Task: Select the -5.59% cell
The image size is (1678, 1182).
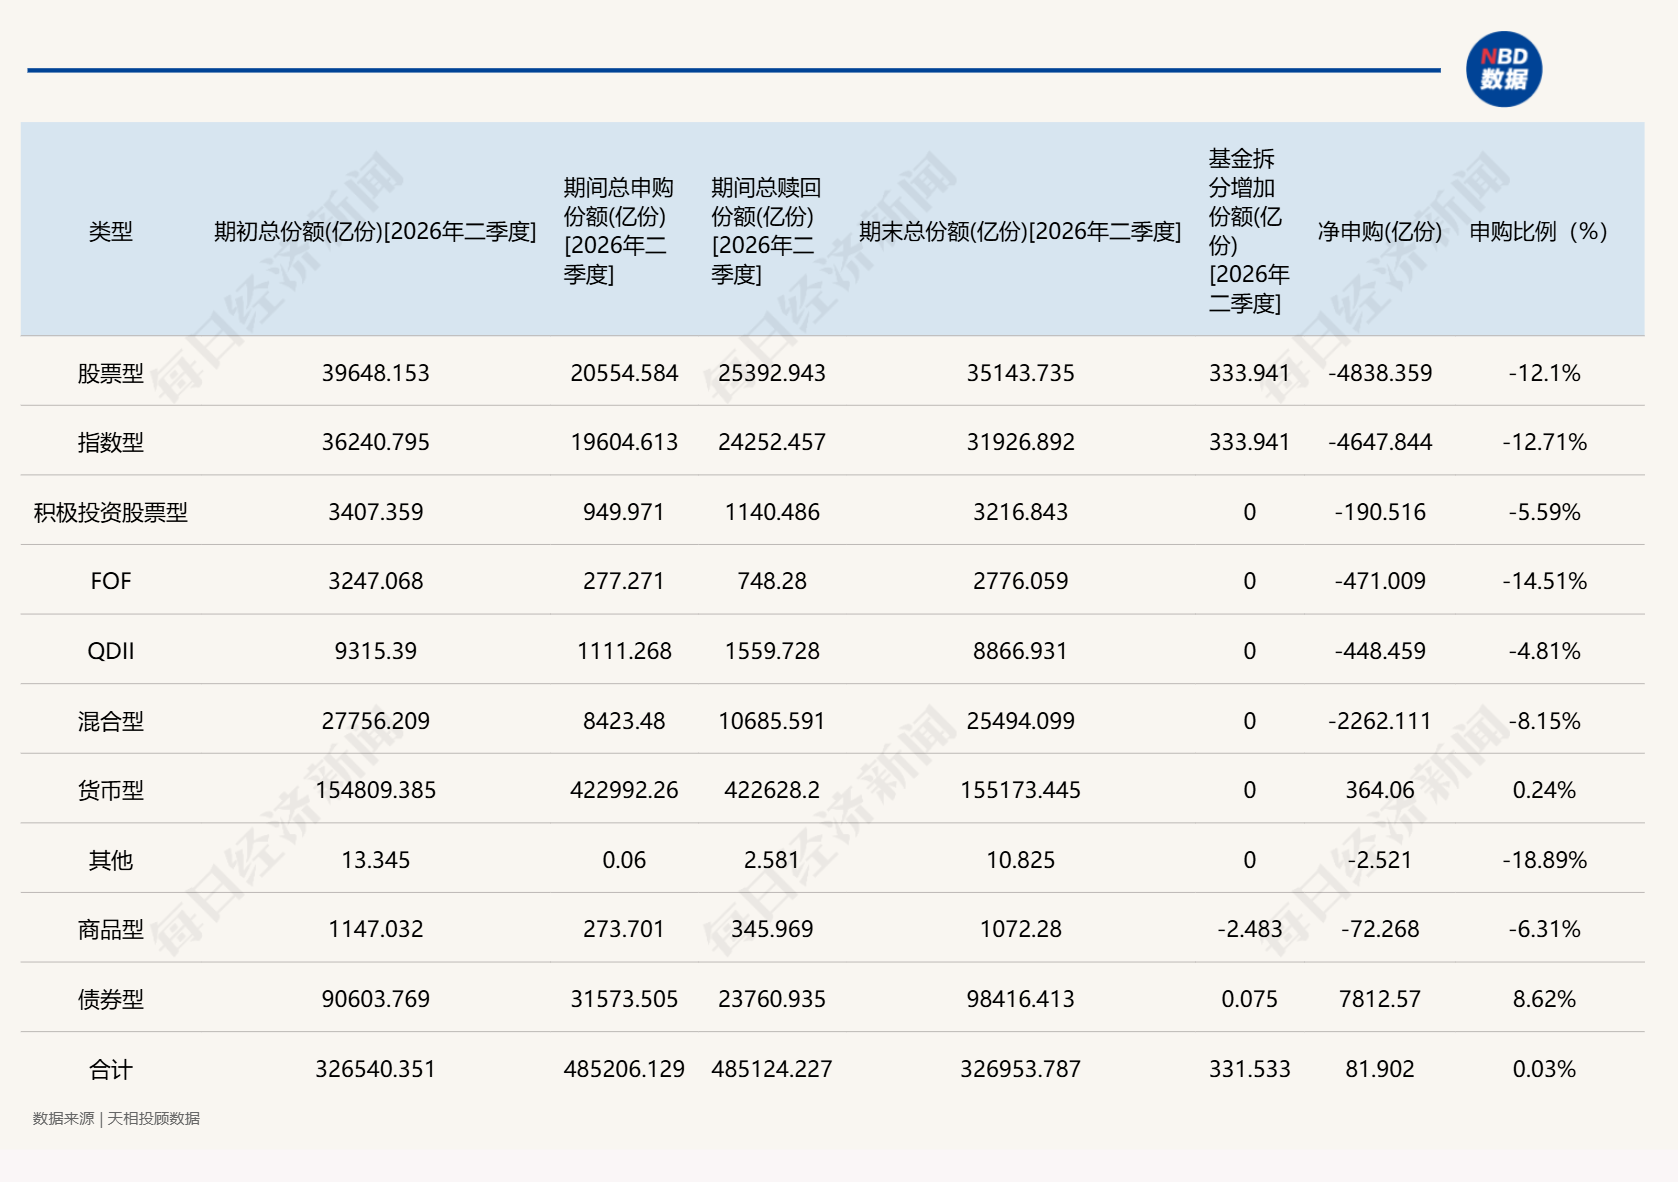Action: [1545, 512]
